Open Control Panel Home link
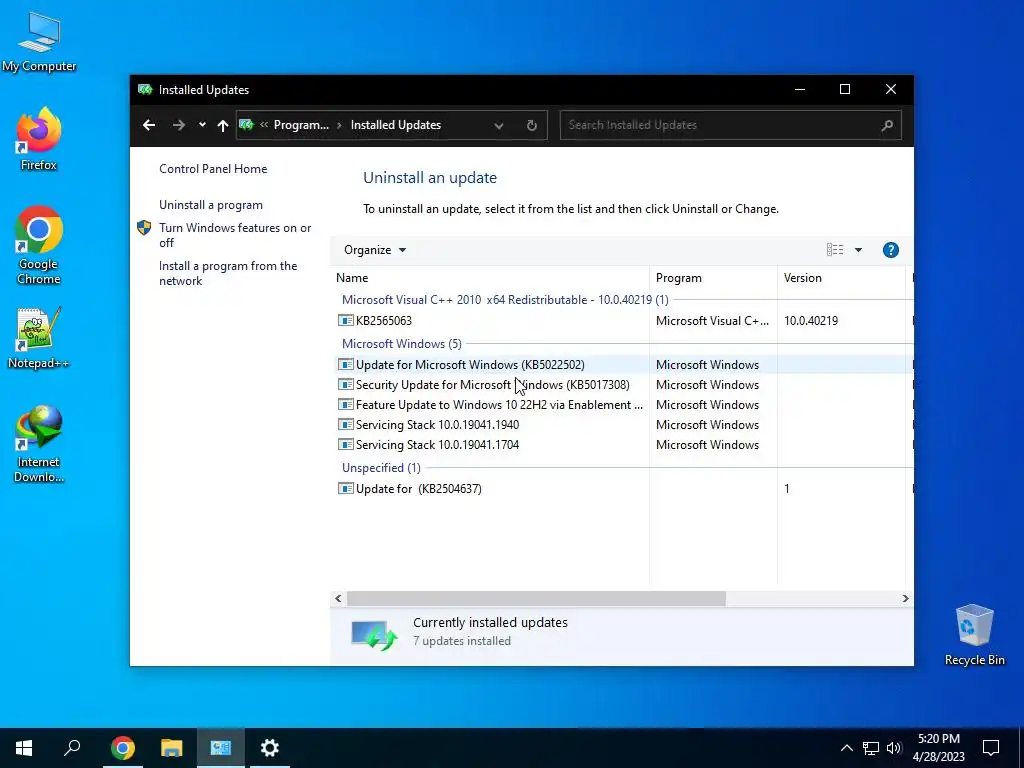This screenshot has width=1024, height=768. (213, 168)
